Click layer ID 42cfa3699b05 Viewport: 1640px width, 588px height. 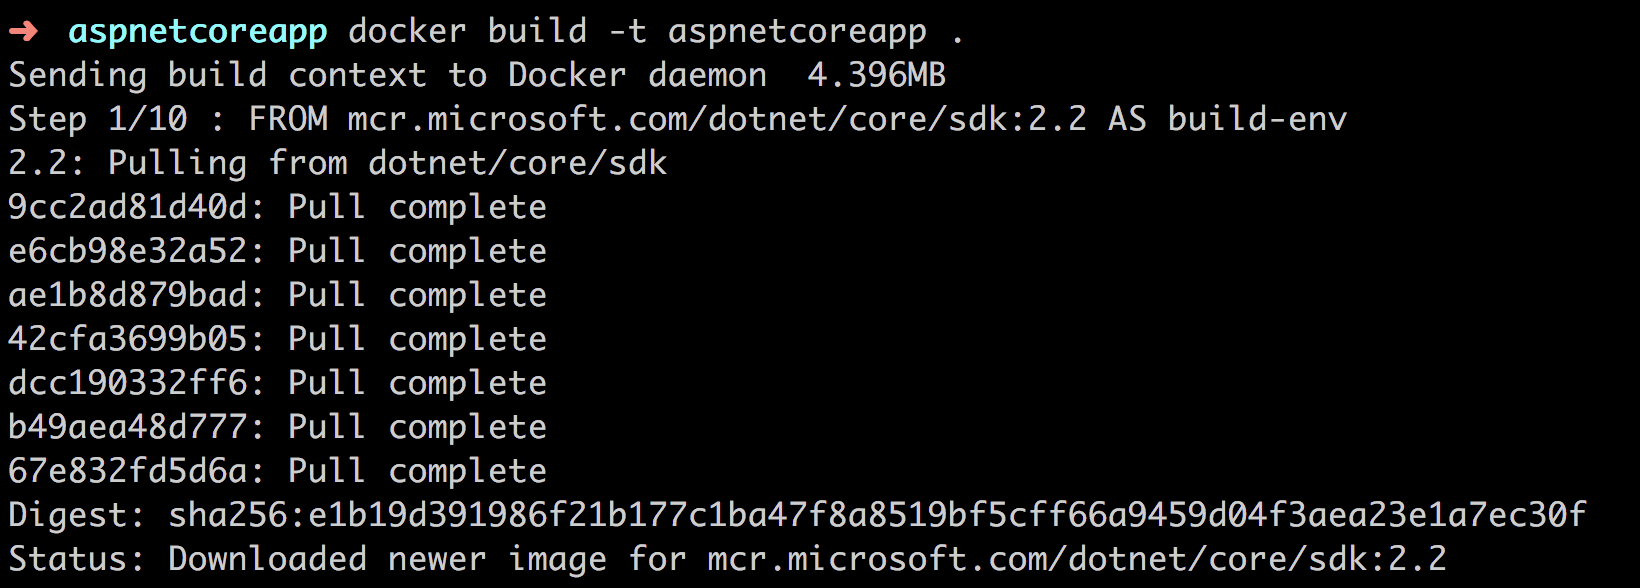(128, 339)
